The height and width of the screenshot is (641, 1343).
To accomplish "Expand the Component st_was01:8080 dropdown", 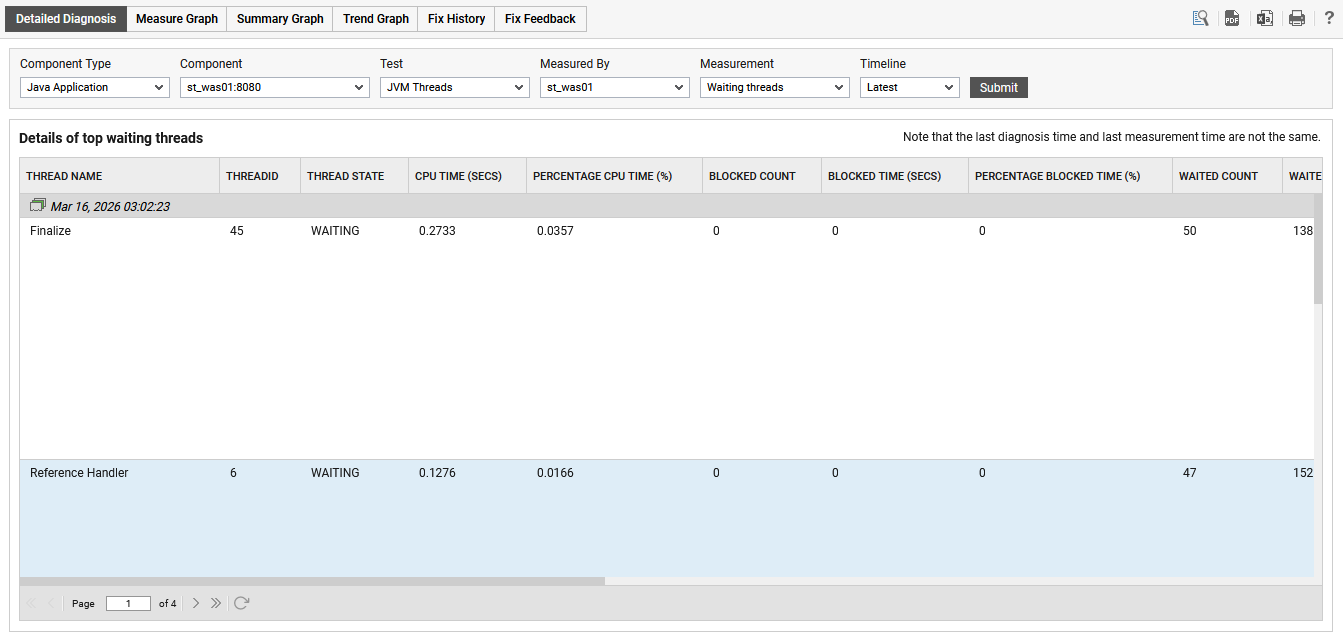I will tap(275, 88).
